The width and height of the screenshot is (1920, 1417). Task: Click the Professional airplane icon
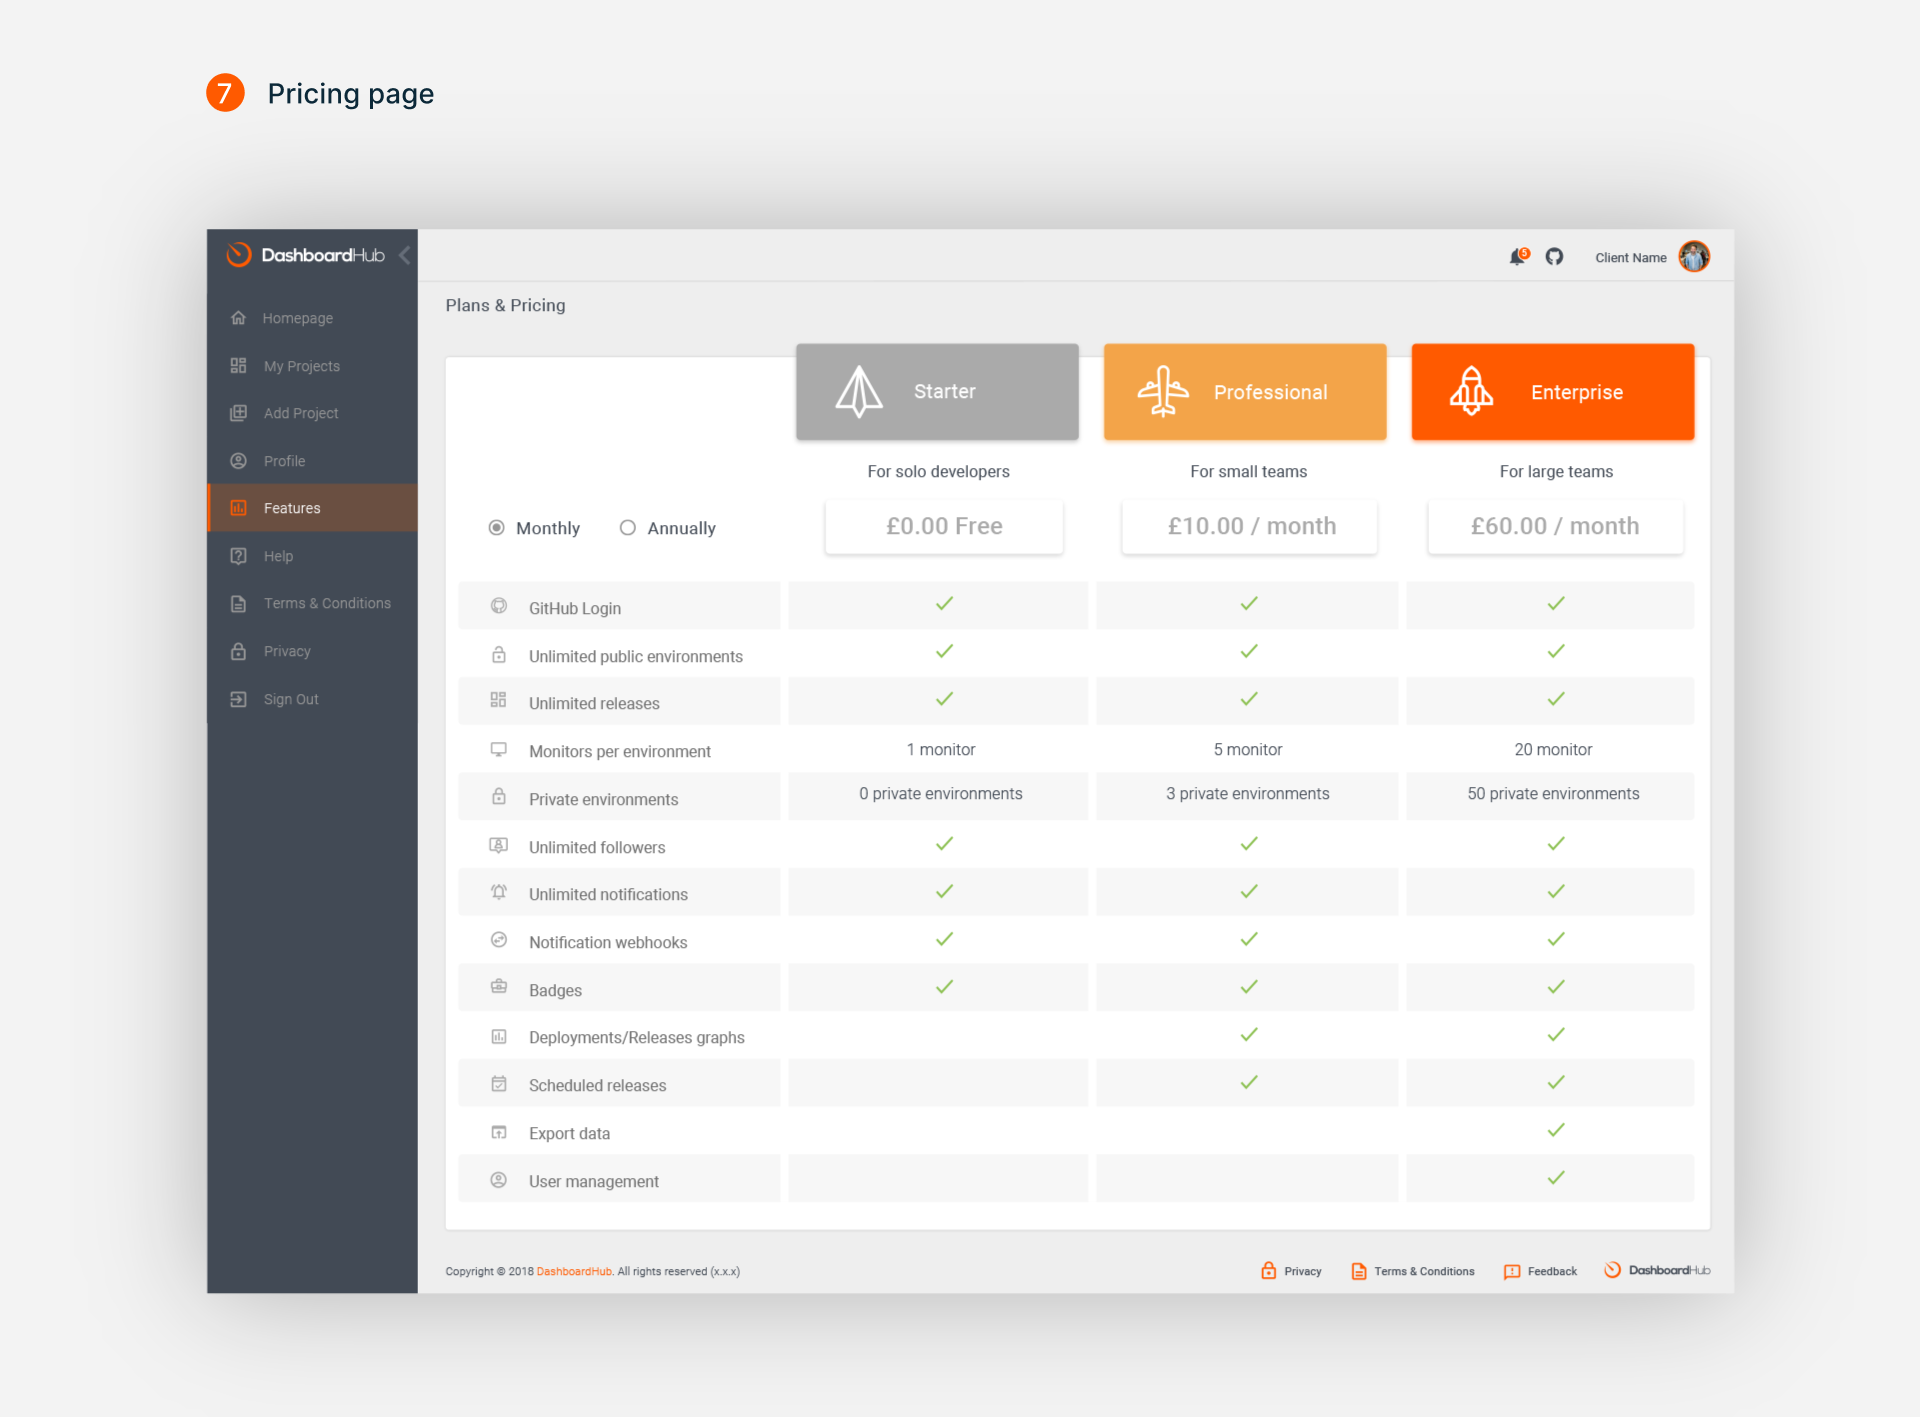tap(1163, 391)
